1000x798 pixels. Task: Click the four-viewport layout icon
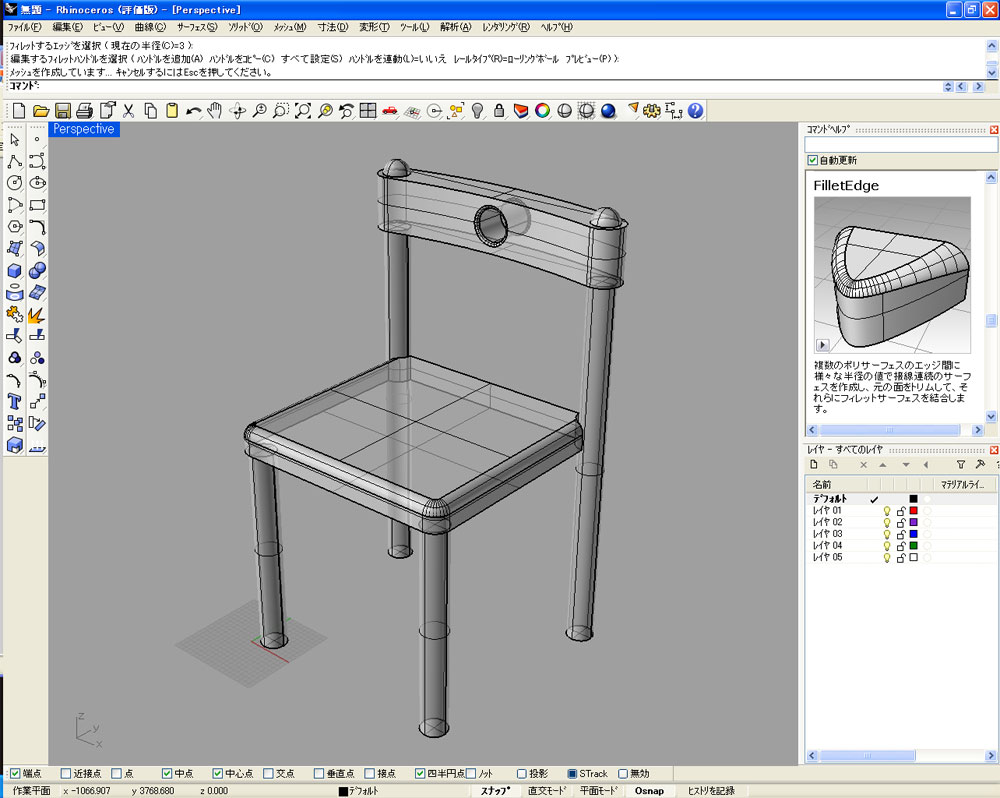tap(368, 111)
